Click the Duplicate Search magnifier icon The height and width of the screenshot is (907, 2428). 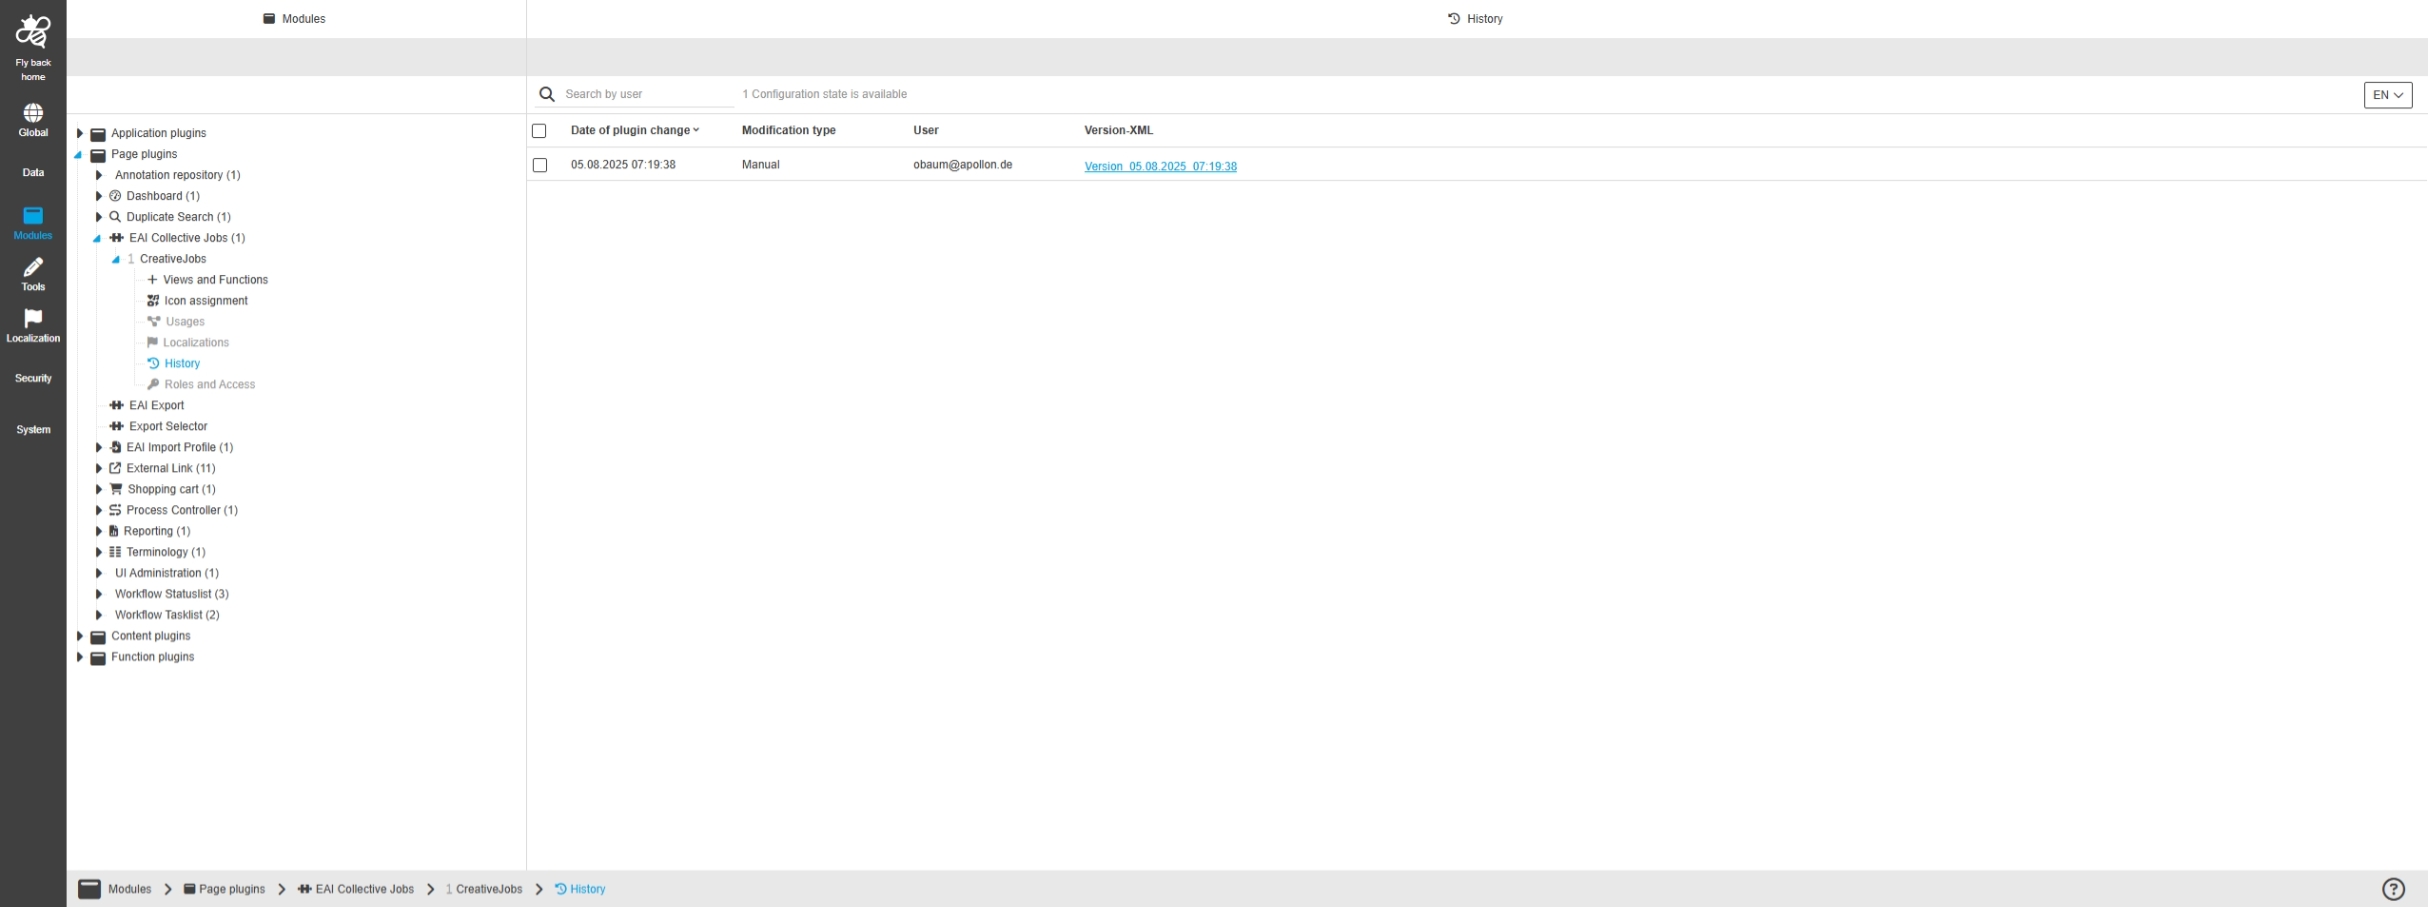(115, 217)
